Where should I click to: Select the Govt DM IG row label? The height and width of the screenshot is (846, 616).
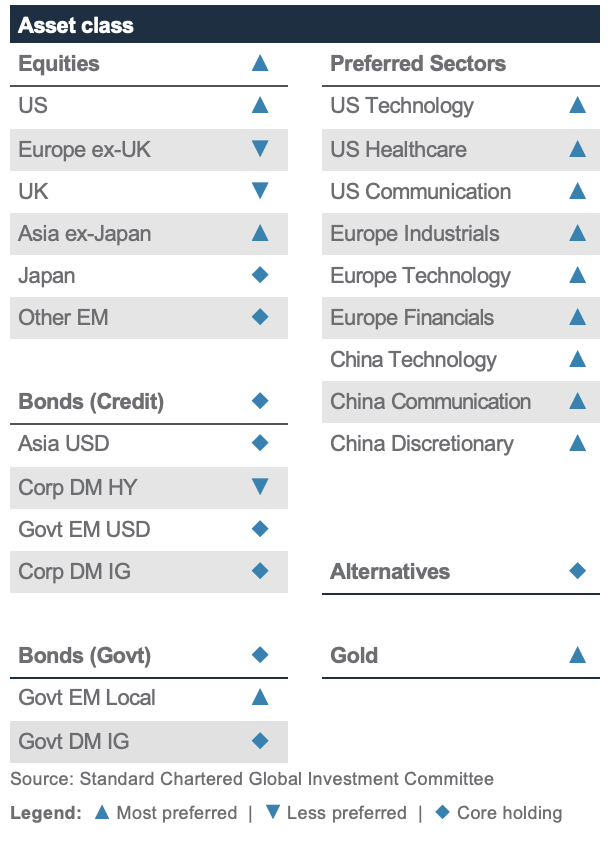(x=74, y=742)
